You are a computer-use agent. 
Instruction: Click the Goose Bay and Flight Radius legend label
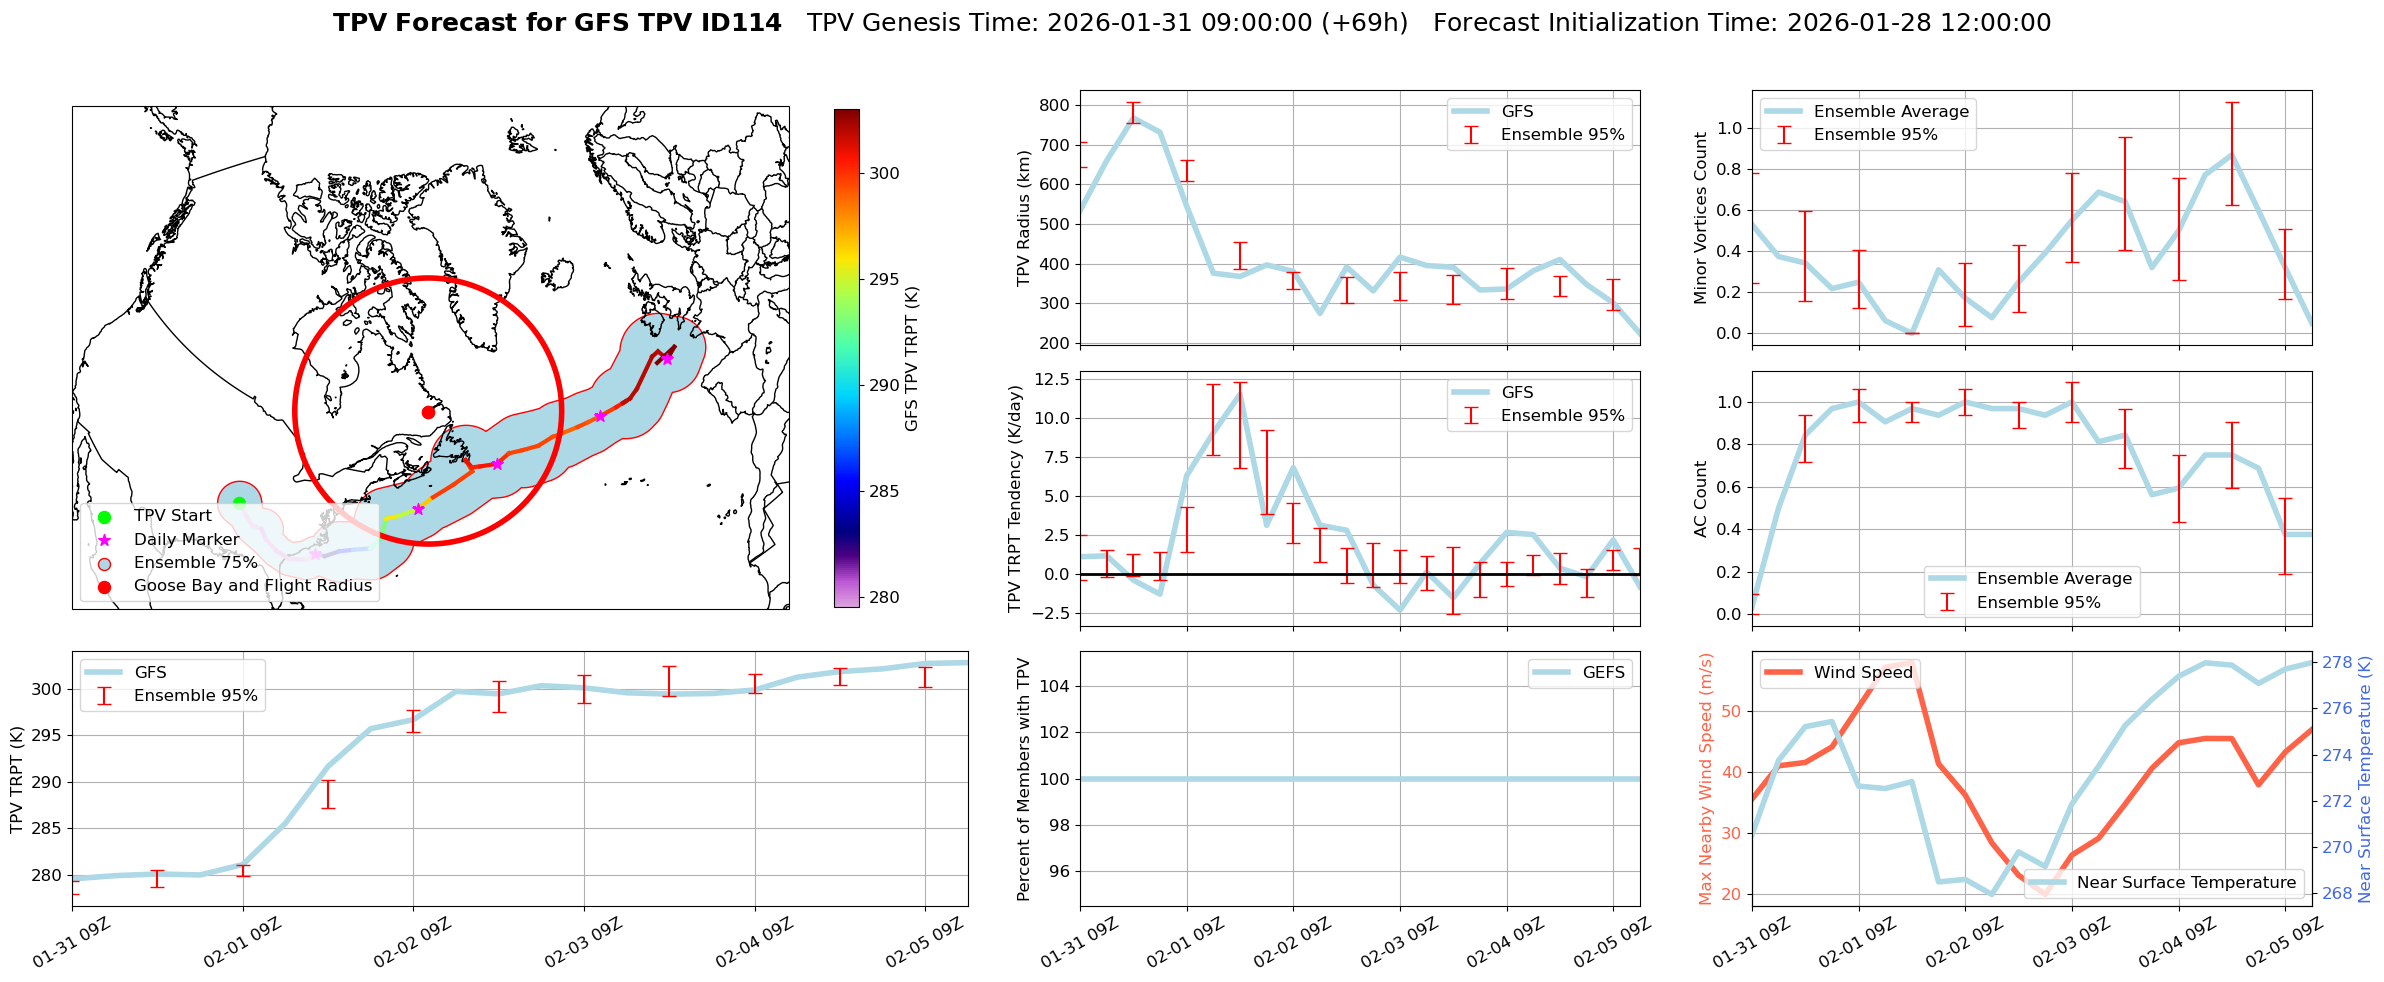(252, 586)
